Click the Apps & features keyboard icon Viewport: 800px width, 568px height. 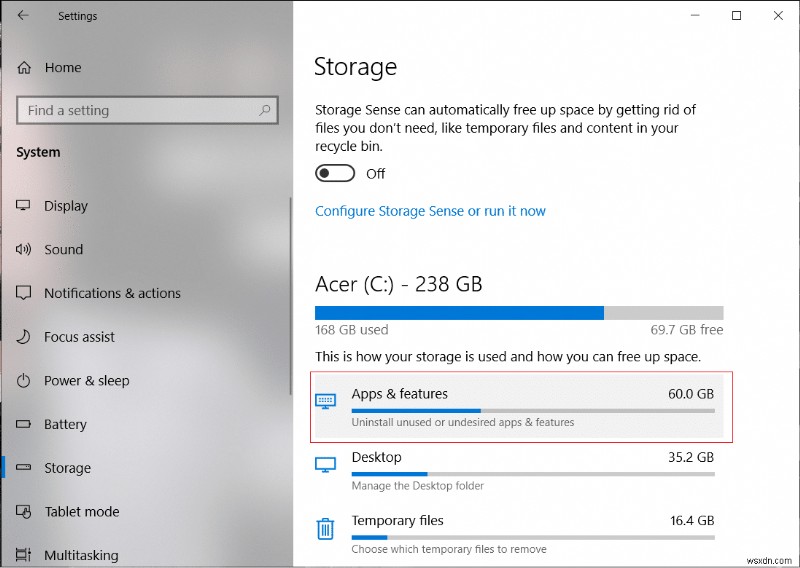pyautogui.click(x=326, y=400)
